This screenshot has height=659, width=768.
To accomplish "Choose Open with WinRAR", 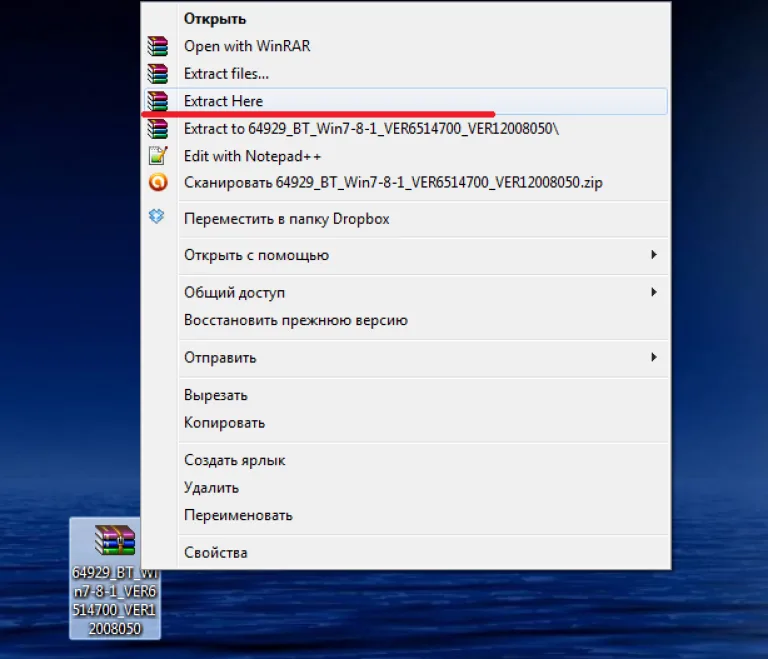I will 407,46.
